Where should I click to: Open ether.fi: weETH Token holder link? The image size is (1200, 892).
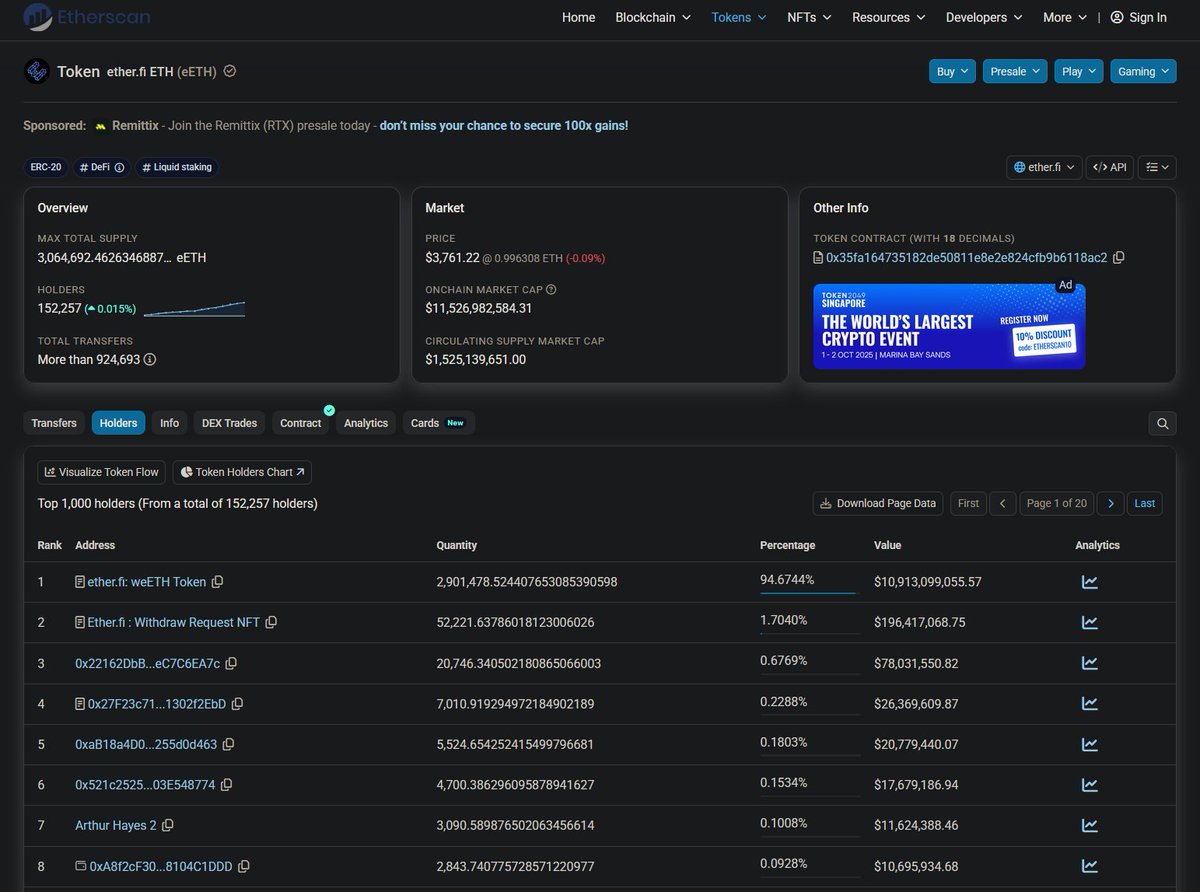(146, 582)
